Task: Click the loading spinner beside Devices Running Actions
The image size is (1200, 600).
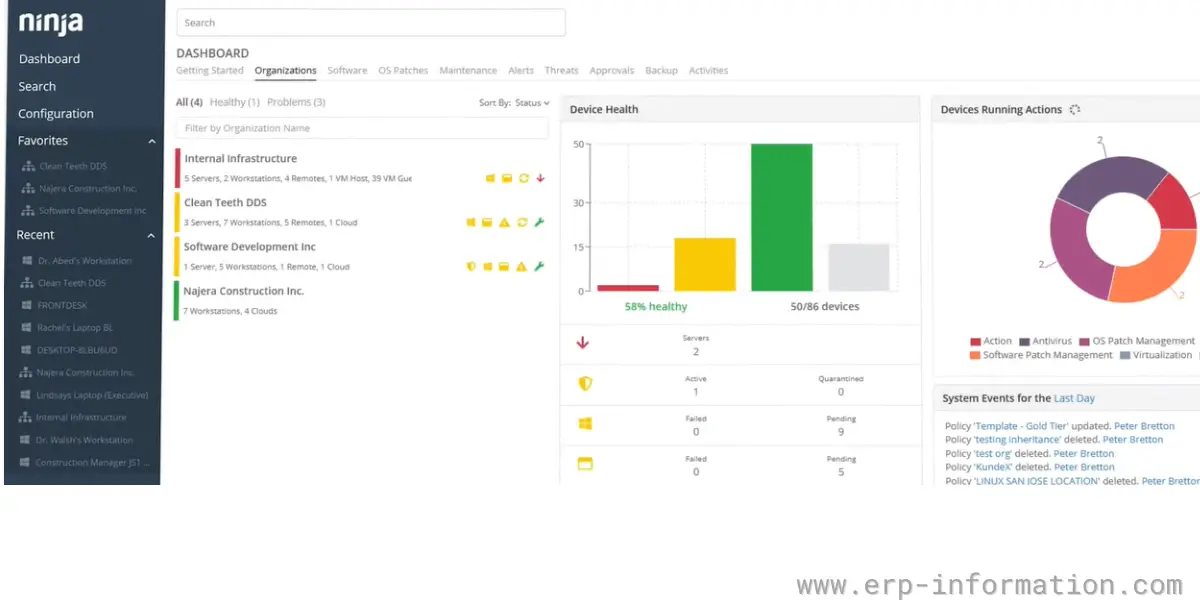Action: pyautogui.click(x=1075, y=109)
